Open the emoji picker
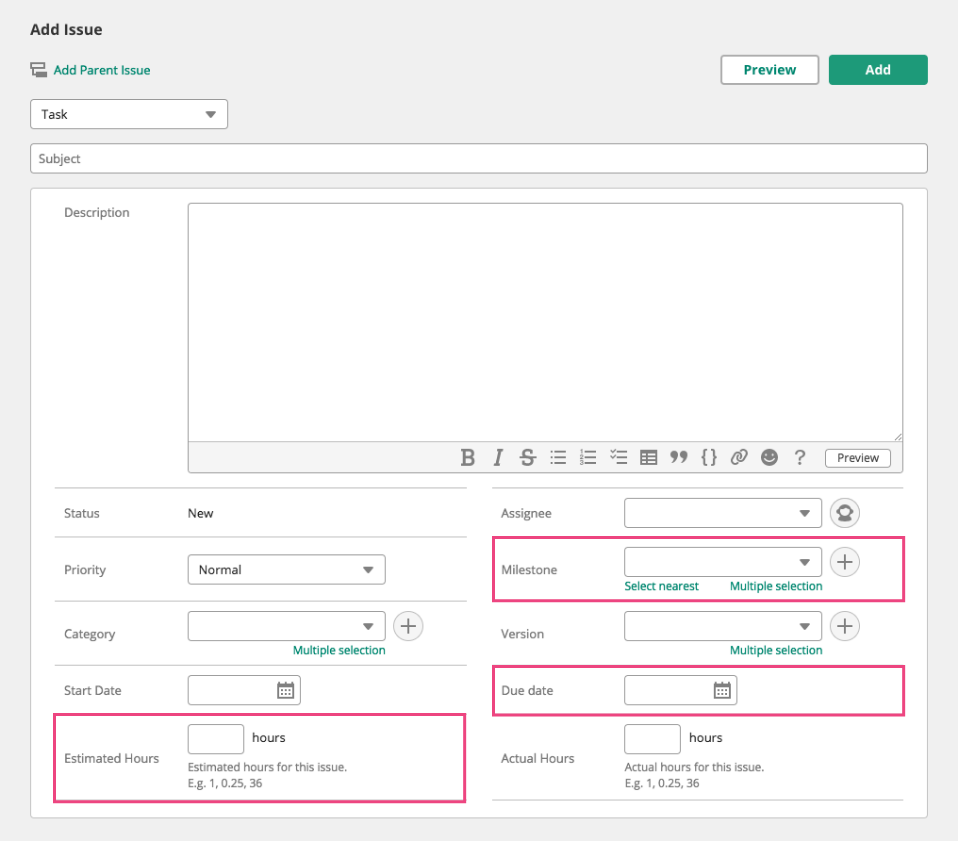959x842 pixels. click(769, 457)
